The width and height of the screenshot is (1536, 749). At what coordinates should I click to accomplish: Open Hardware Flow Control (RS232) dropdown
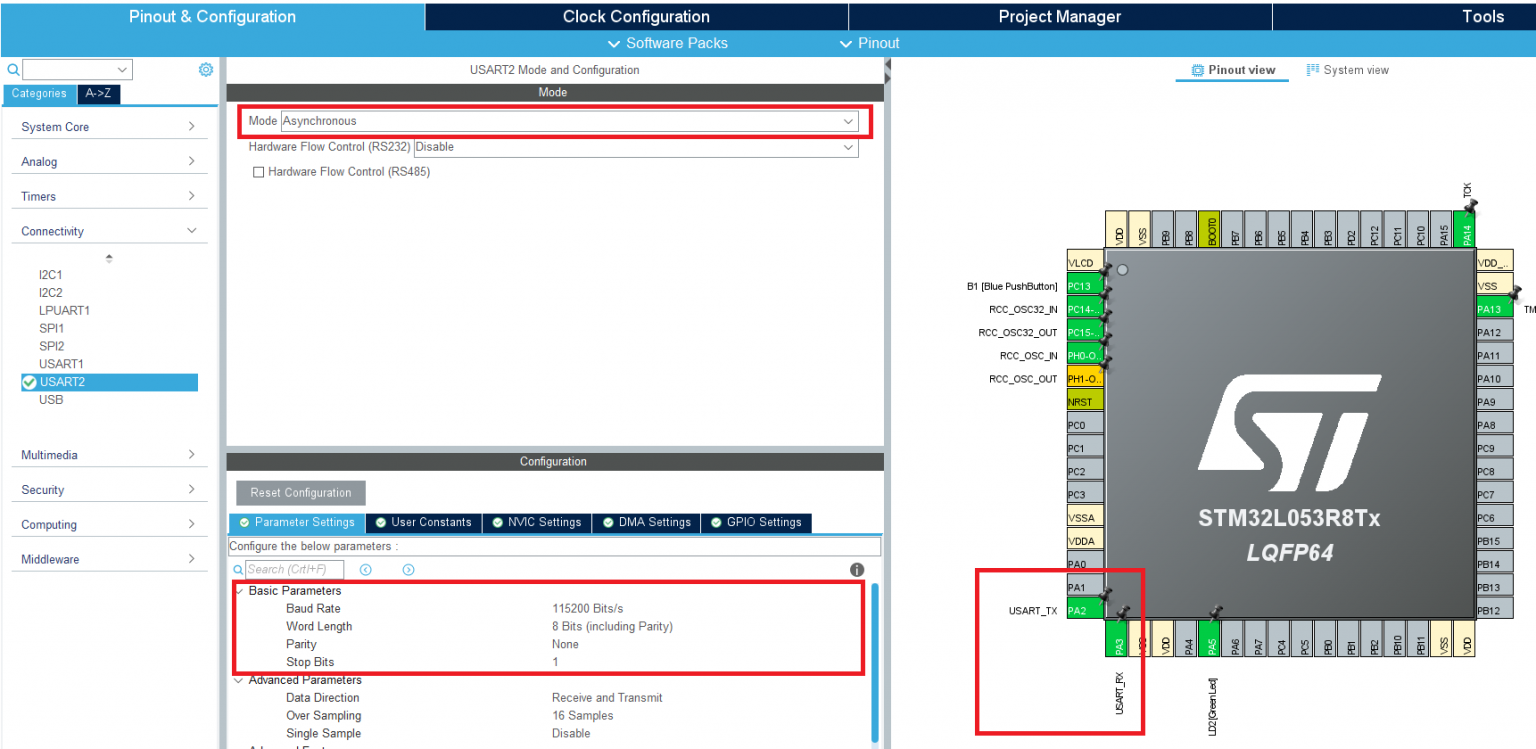click(x=635, y=147)
